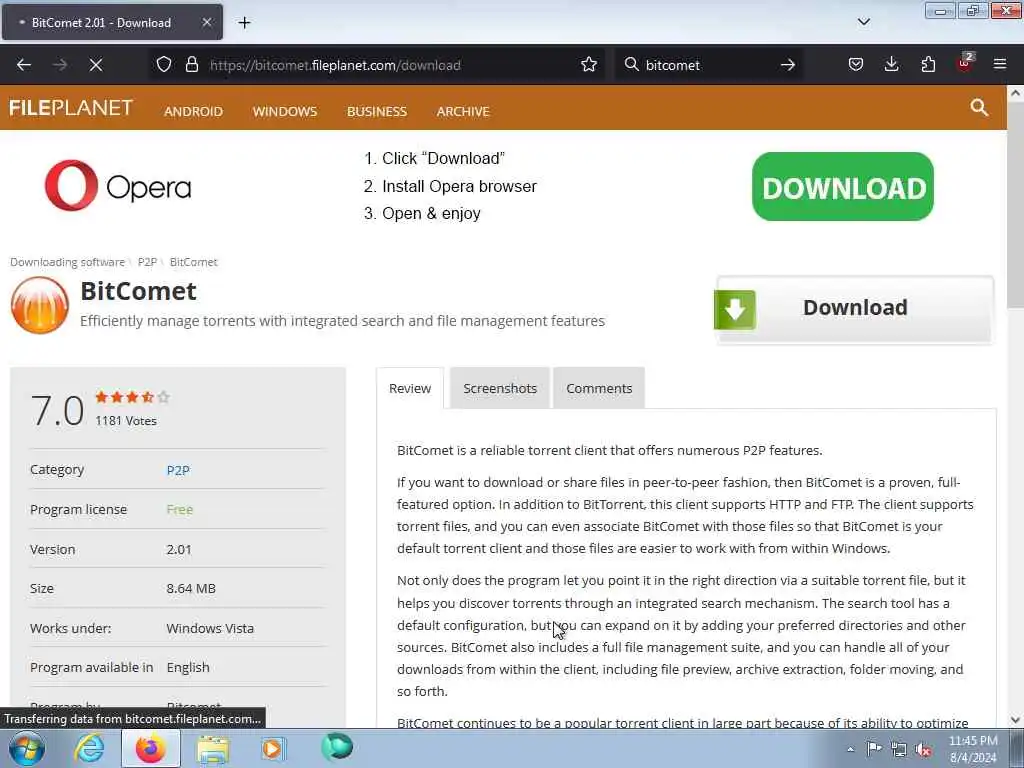Click the Opera logo in the ad
Screen dimensions: 1024x768
click(118, 186)
